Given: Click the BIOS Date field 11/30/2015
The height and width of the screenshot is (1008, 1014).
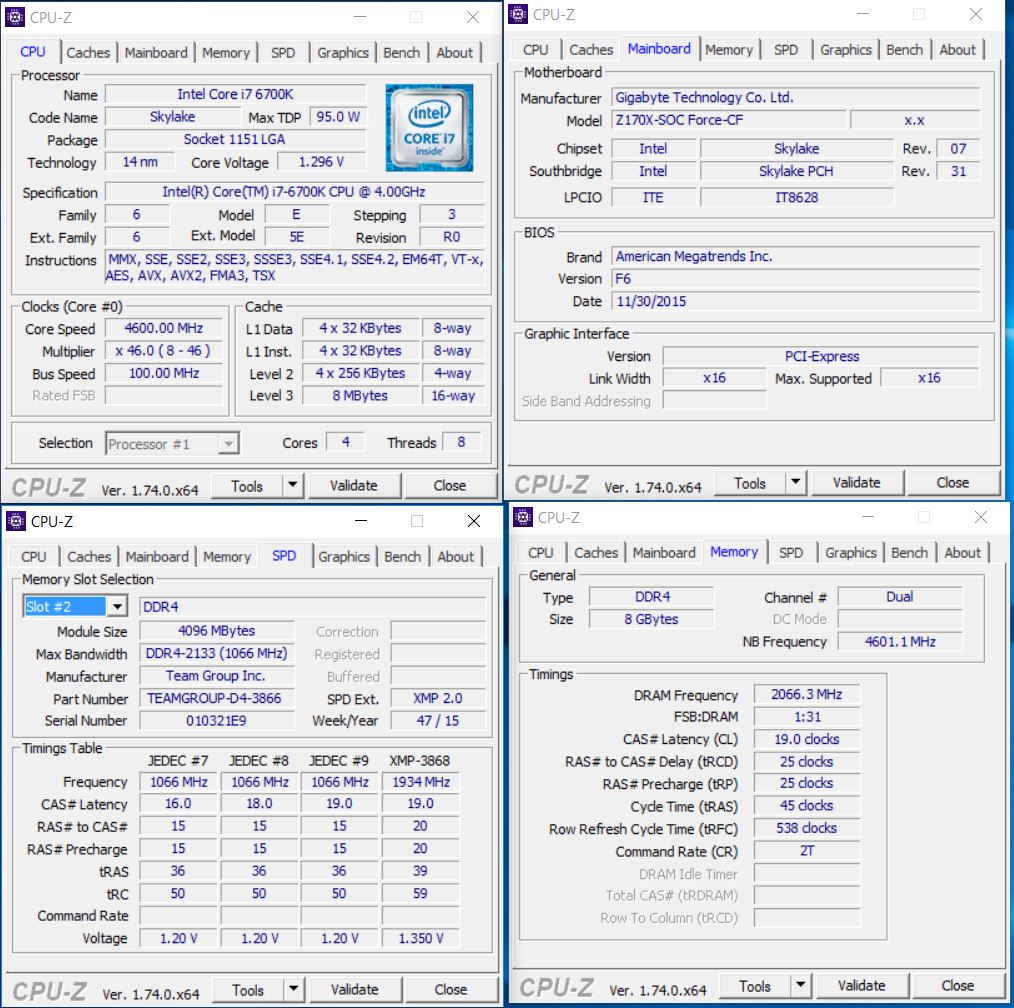Looking at the screenshot, I should tap(795, 301).
